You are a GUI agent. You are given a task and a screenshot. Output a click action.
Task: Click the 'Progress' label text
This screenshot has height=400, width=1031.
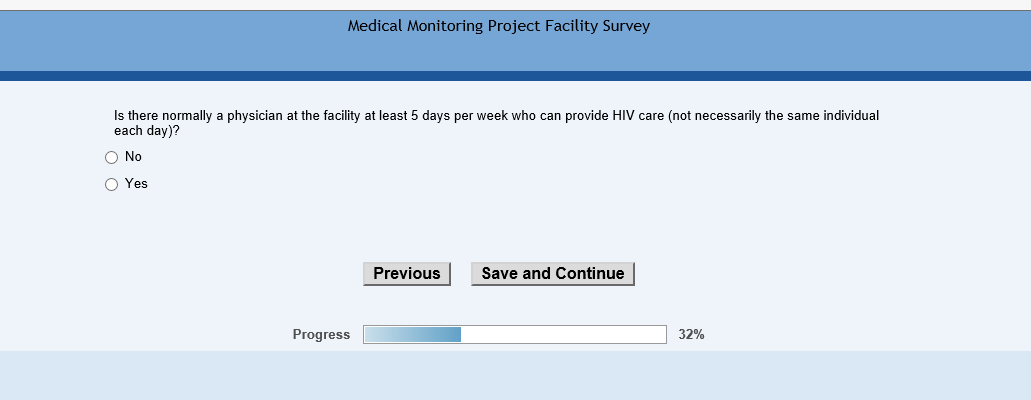(321, 335)
